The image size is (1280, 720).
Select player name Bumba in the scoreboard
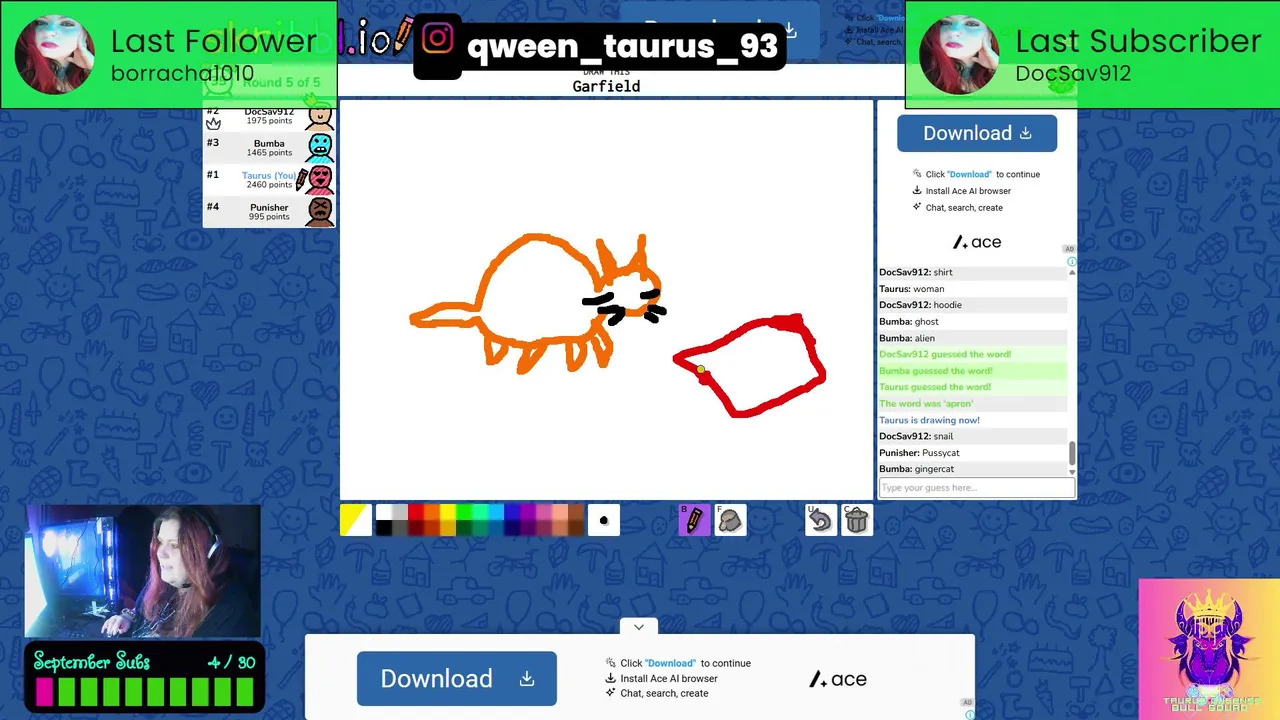pos(269,143)
